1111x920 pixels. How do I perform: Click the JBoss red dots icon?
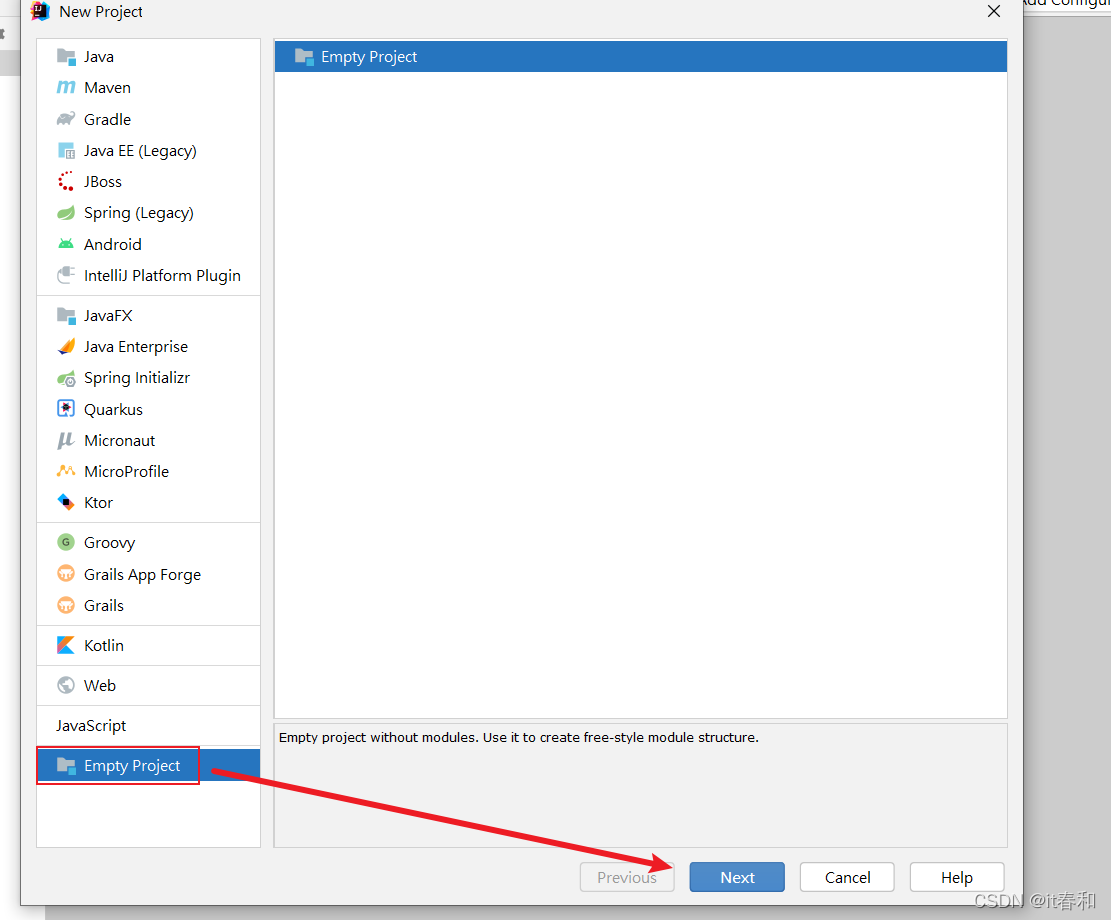click(x=66, y=181)
